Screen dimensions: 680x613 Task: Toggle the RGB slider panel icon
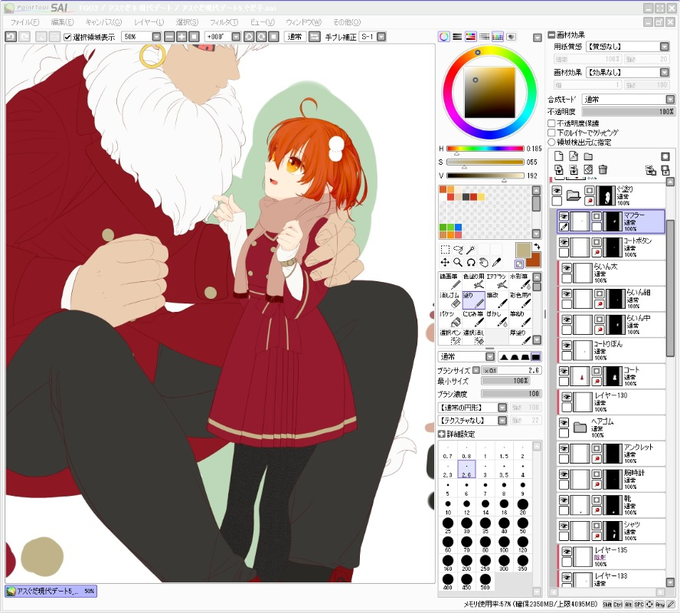[x=457, y=37]
